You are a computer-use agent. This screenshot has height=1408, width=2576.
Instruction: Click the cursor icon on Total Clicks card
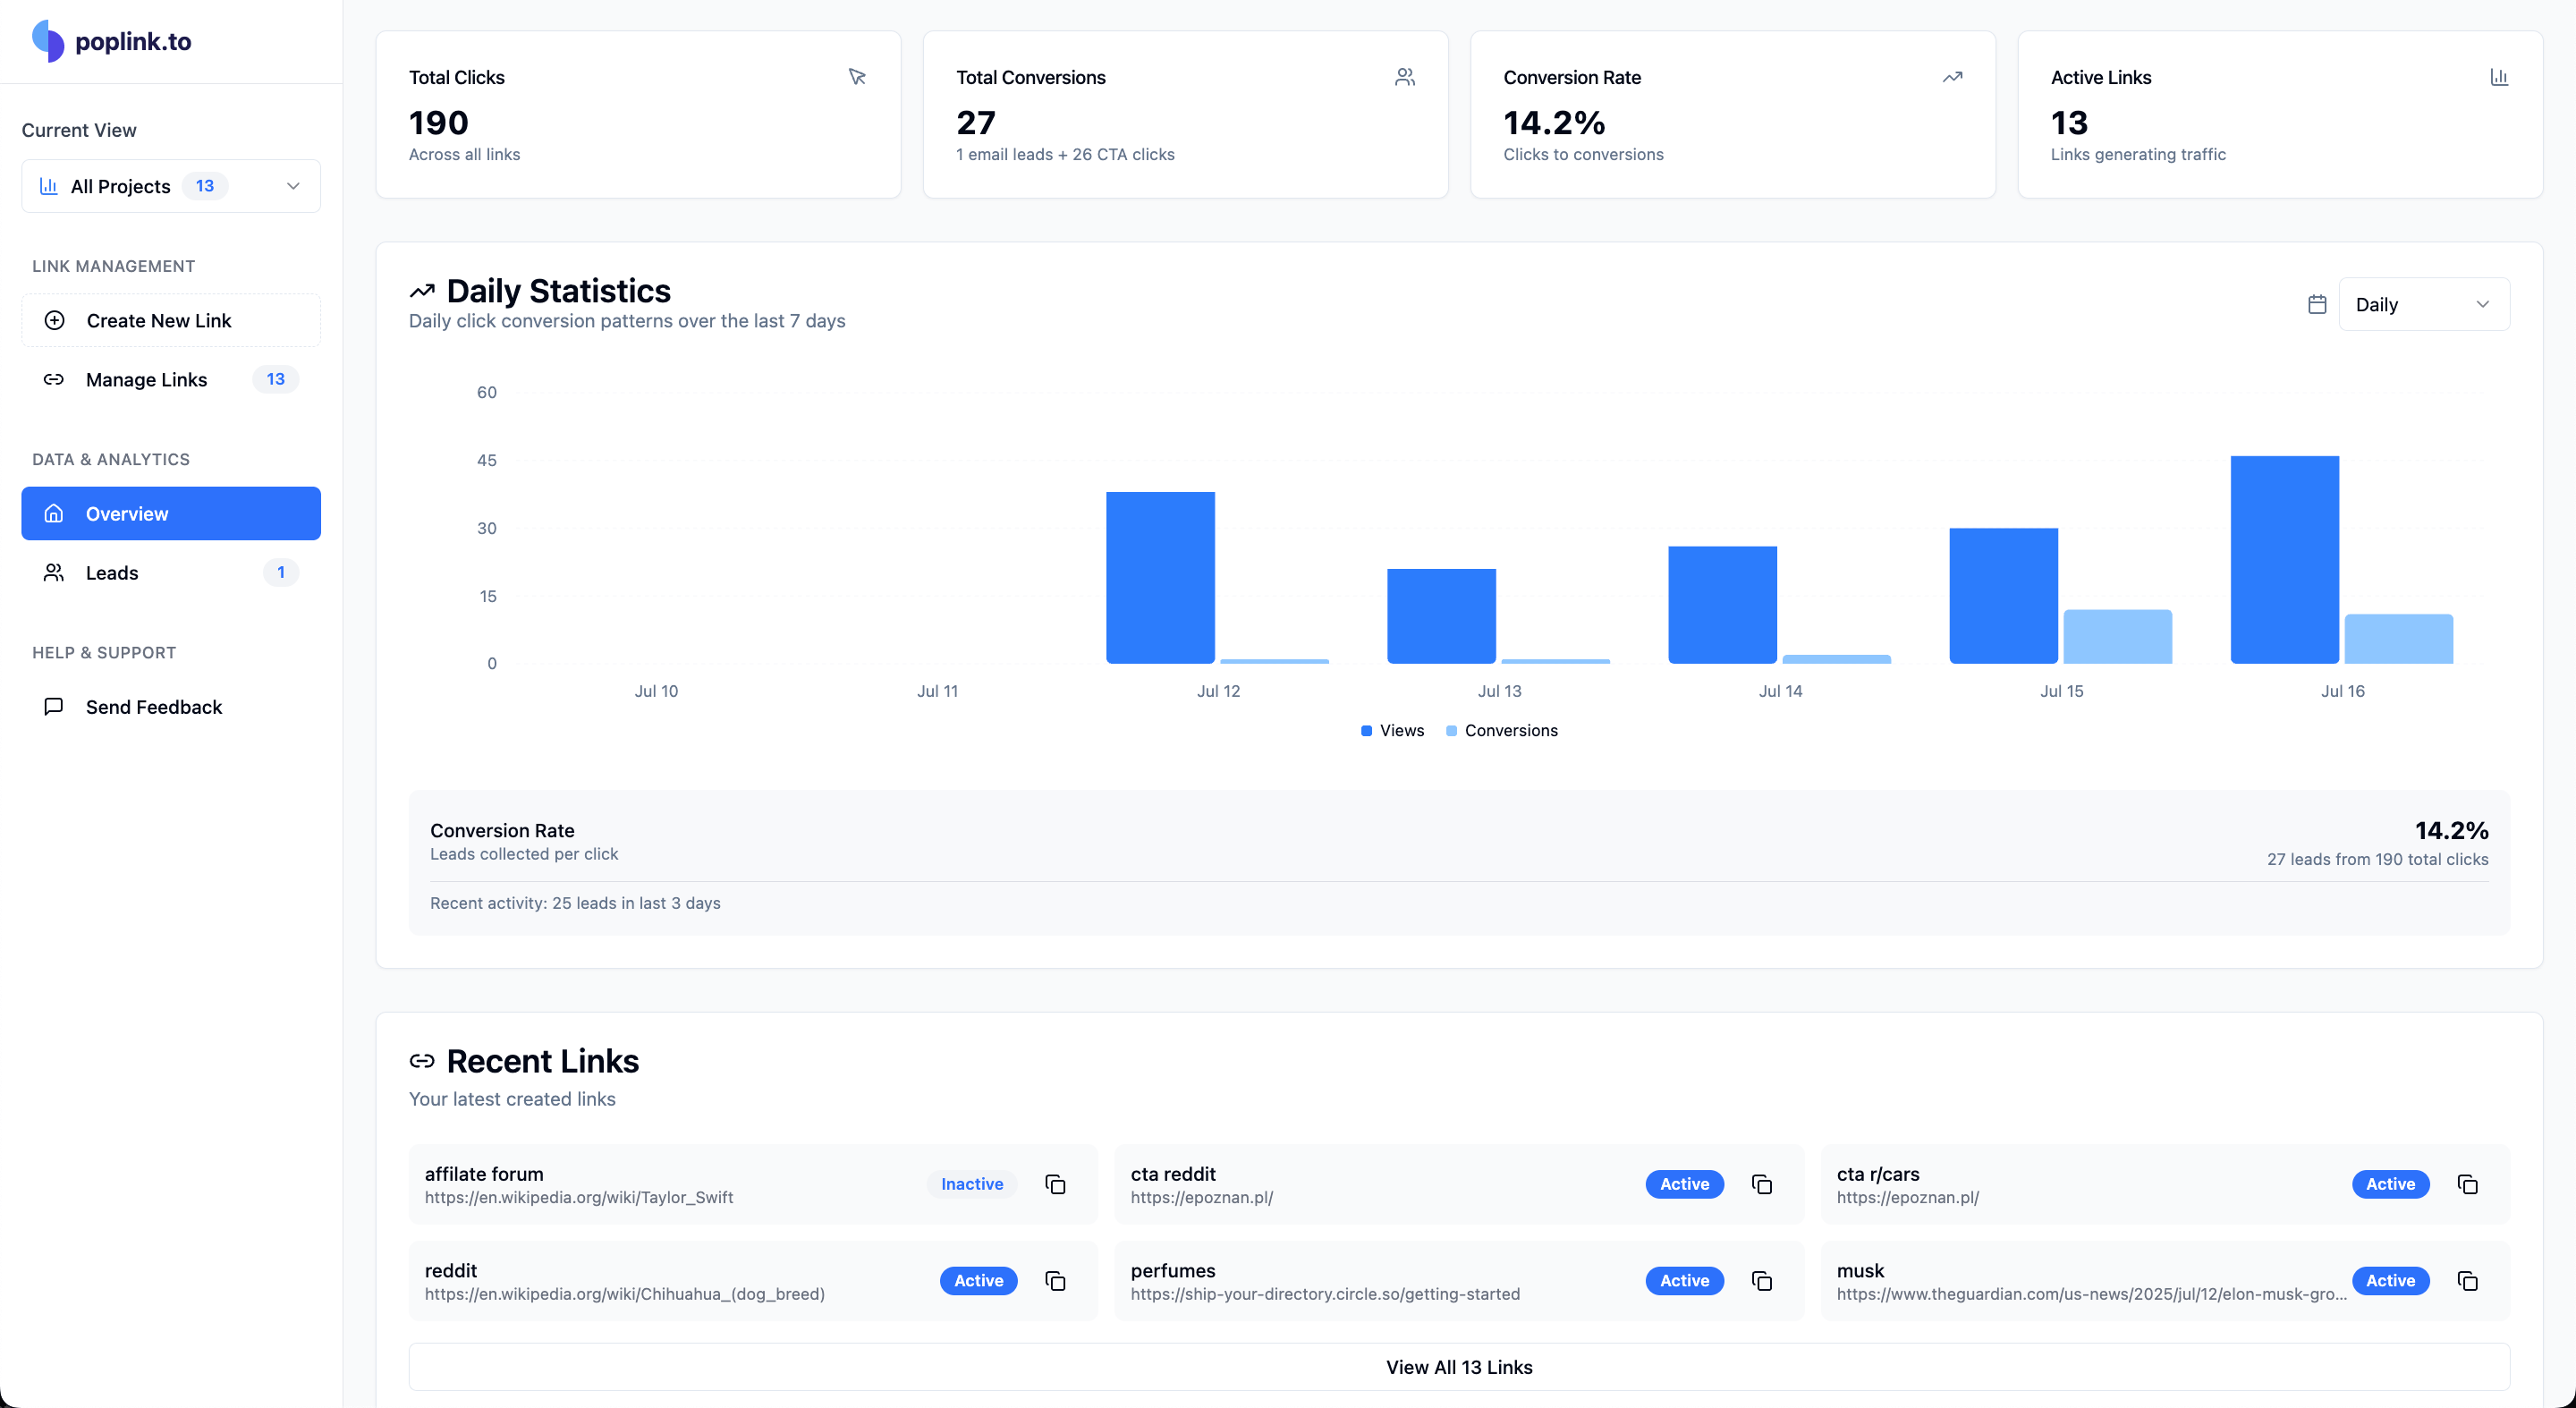tap(857, 77)
